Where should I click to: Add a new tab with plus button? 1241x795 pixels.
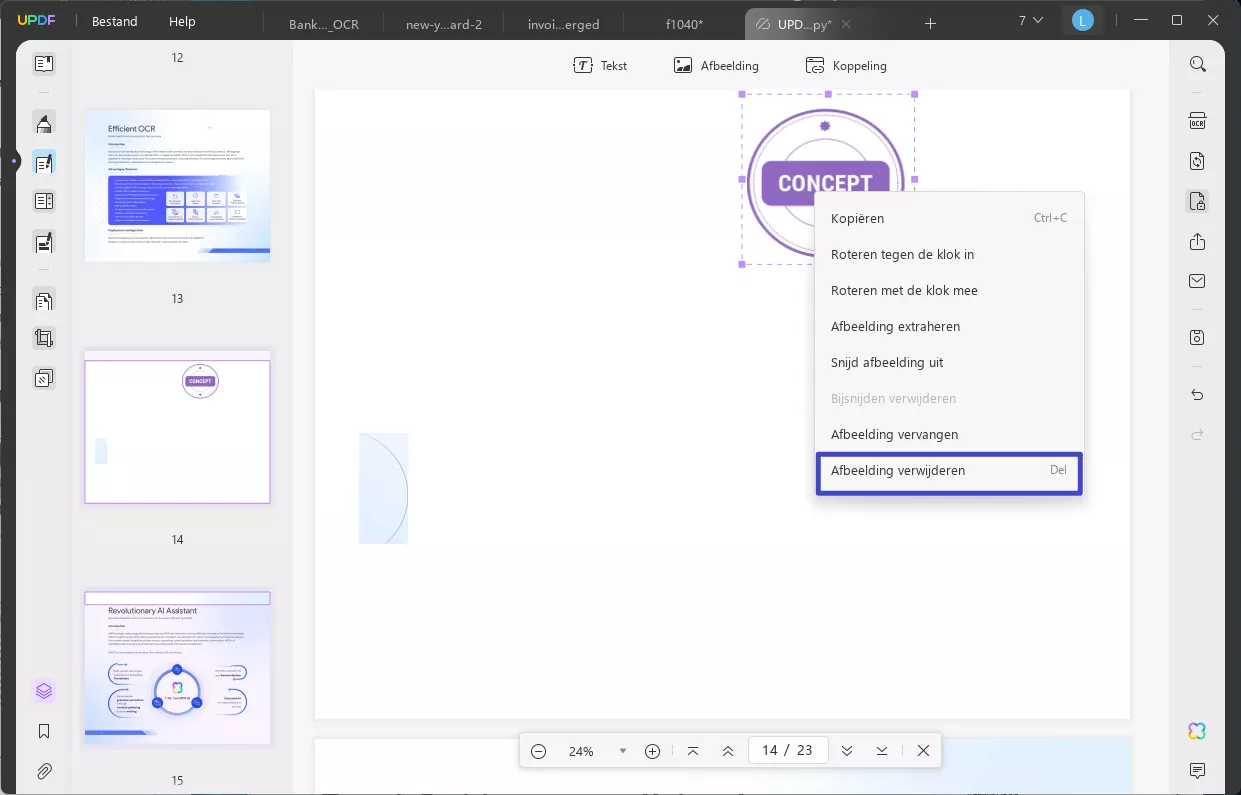click(x=930, y=24)
